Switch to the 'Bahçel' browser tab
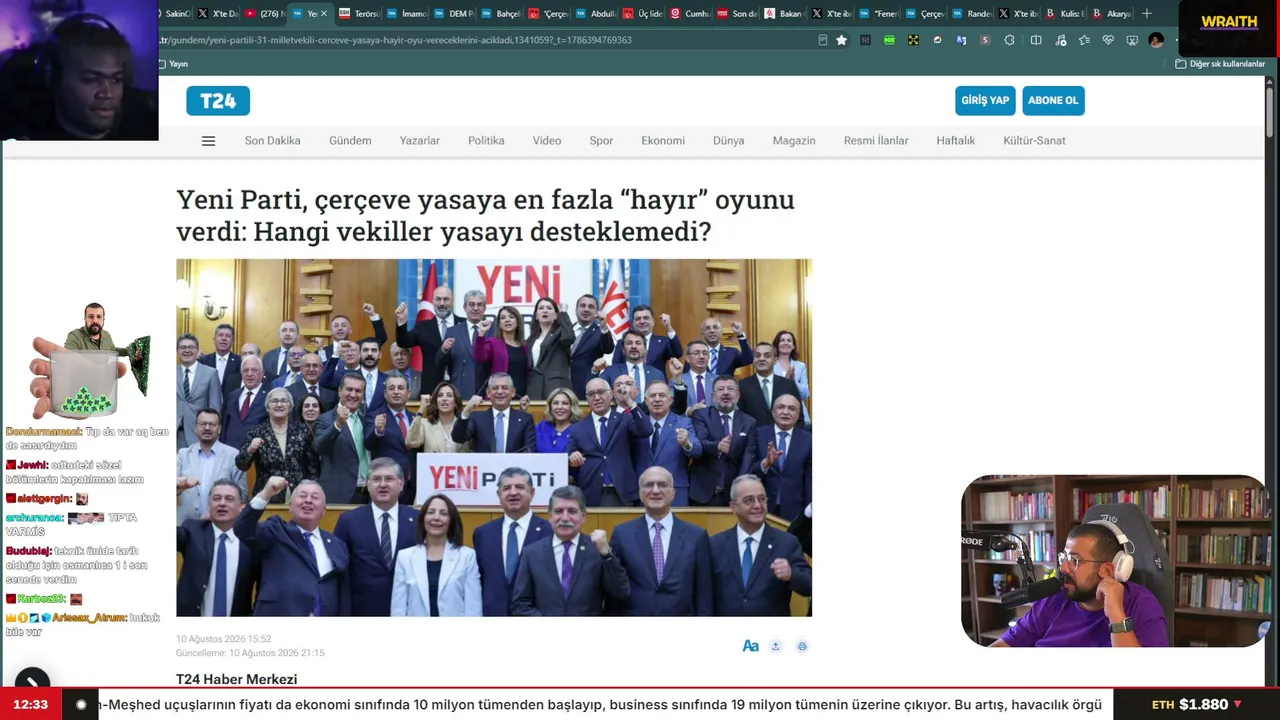The image size is (1280, 720). (x=502, y=14)
